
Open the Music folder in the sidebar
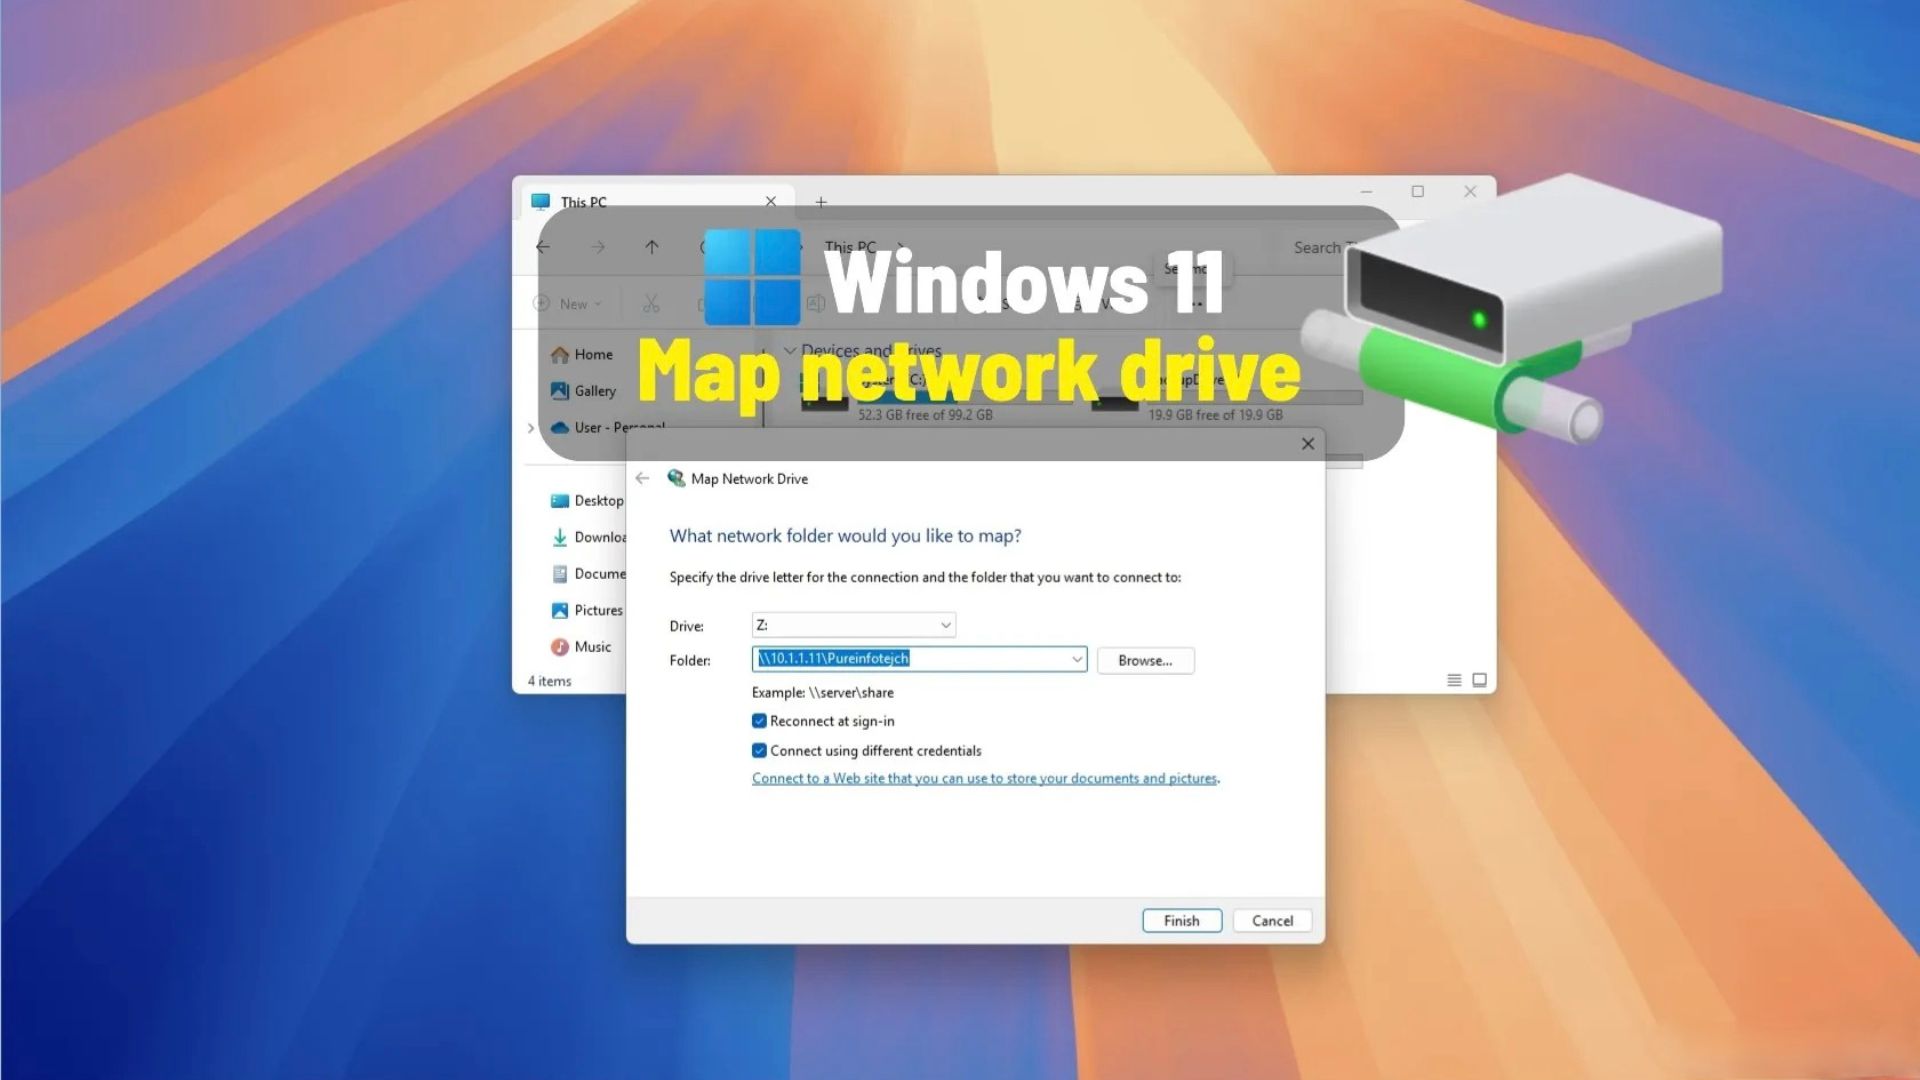[x=592, y=646]
